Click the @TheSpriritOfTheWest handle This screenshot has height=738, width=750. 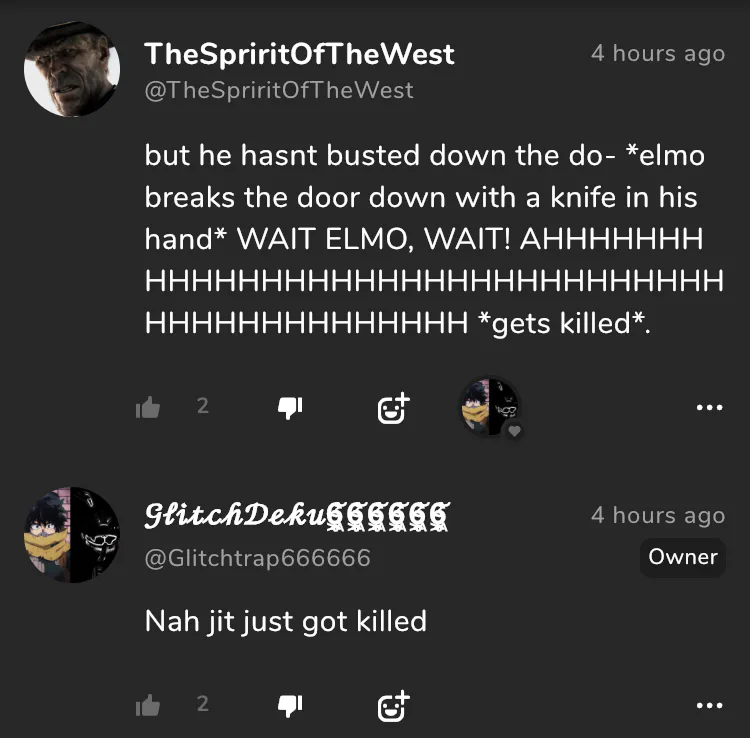(279, 90)
